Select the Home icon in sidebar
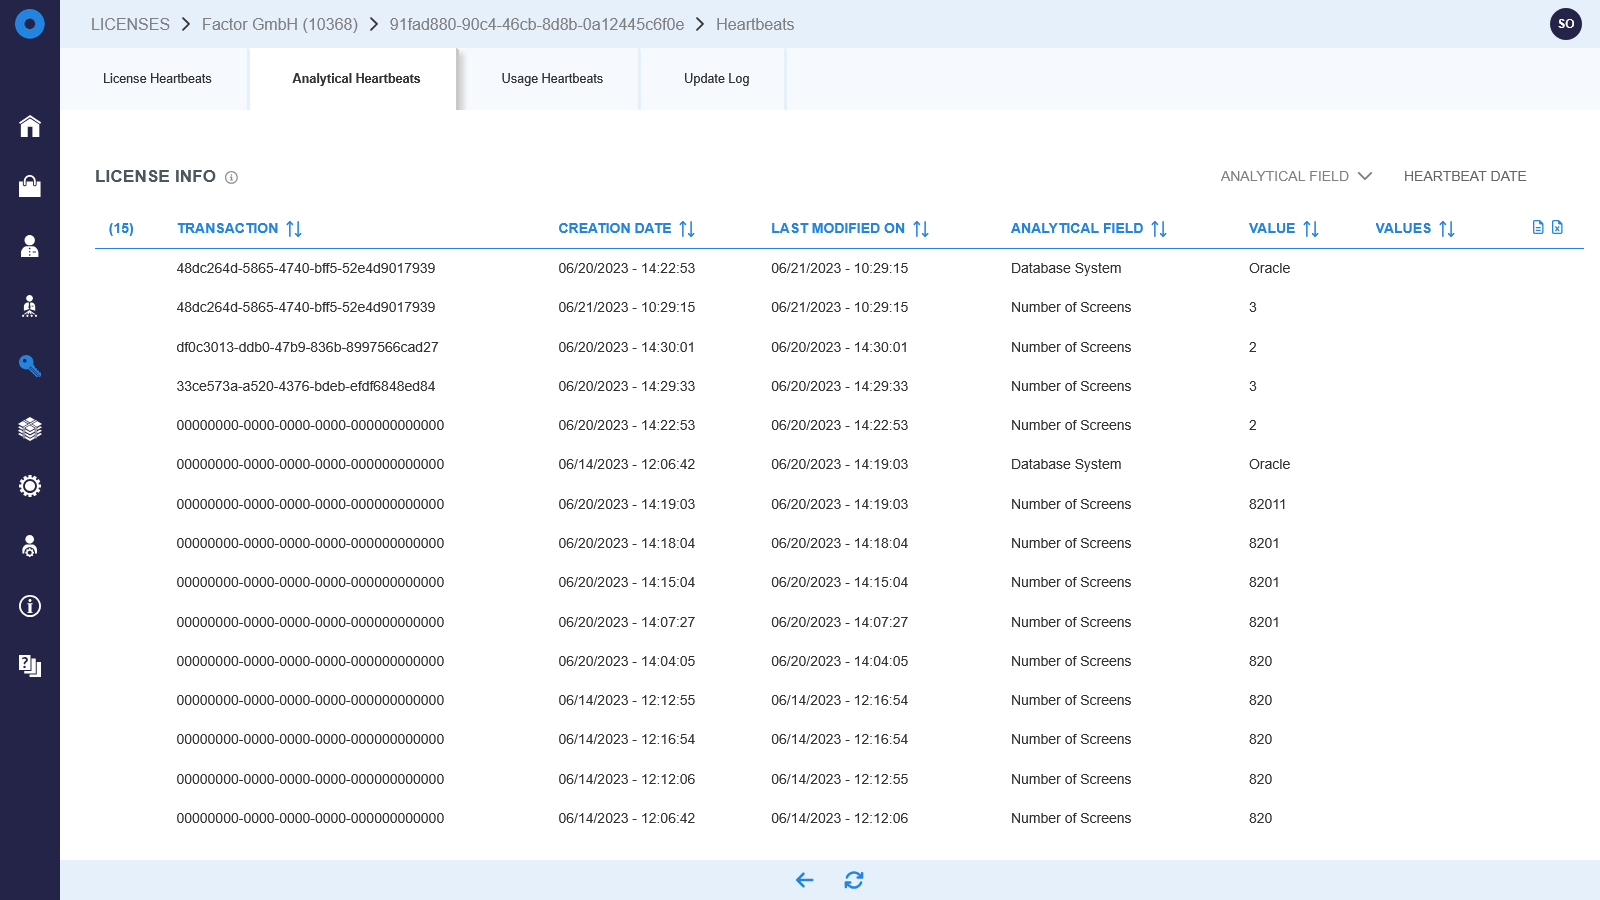 pyautogui.click(x=30, y=127)
